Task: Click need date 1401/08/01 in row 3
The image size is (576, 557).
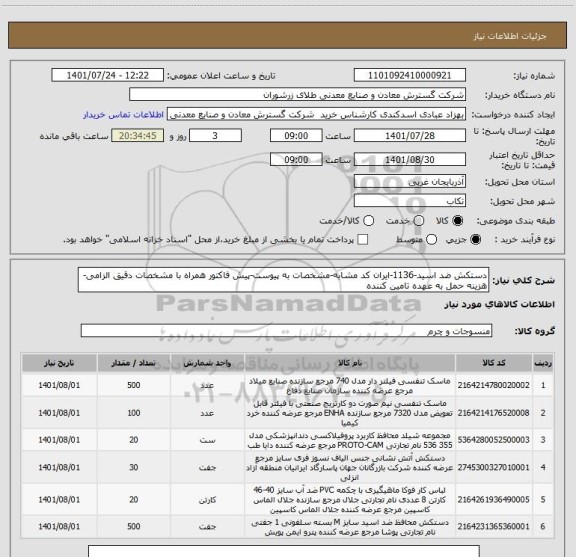Action: click(x=59, y=440)
